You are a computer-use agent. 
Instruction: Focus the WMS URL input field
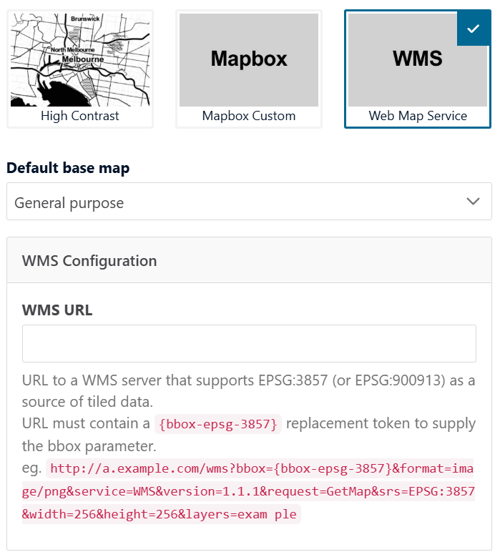(x=249, y=343)
